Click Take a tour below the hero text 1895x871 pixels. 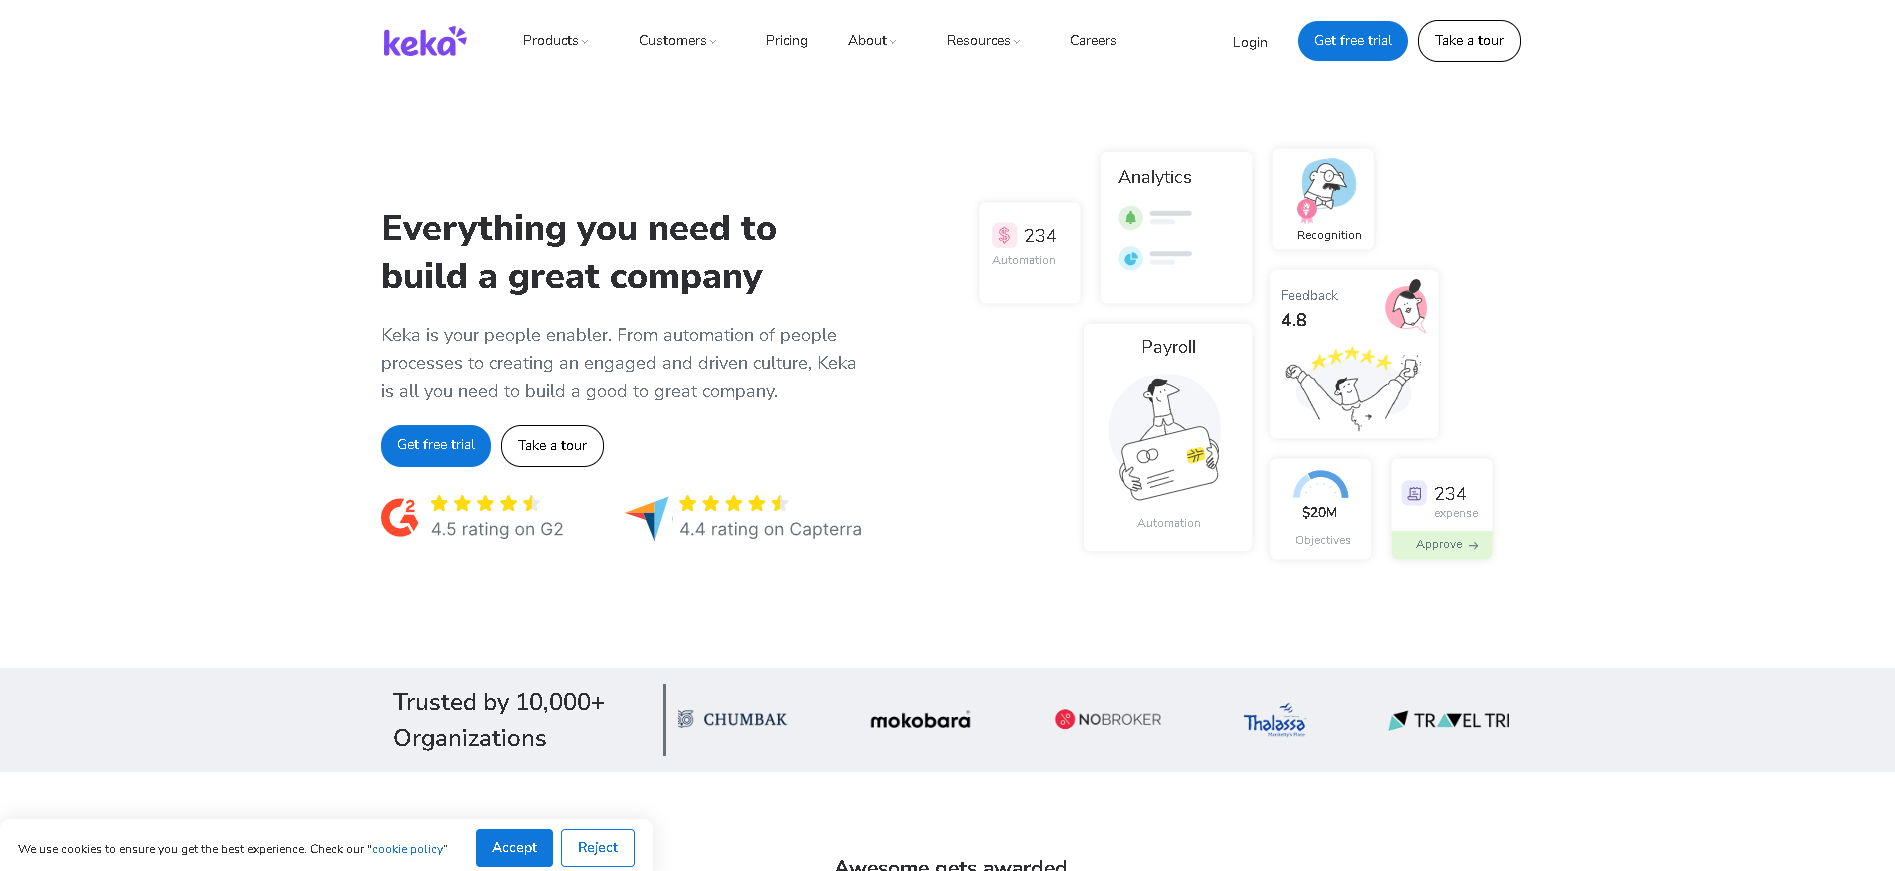point(552,446)
